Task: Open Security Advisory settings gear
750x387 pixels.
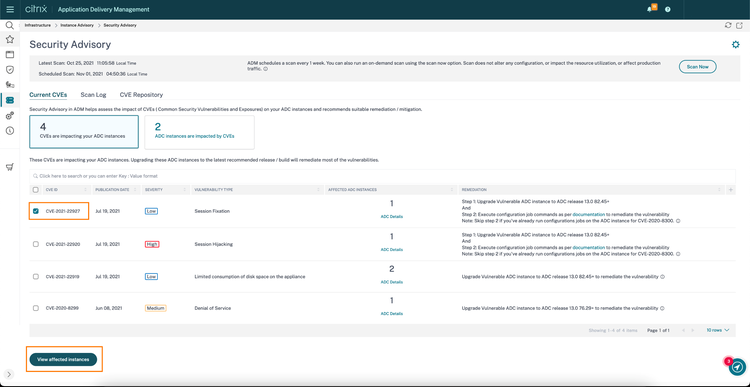Action: [x=736, y=44]
